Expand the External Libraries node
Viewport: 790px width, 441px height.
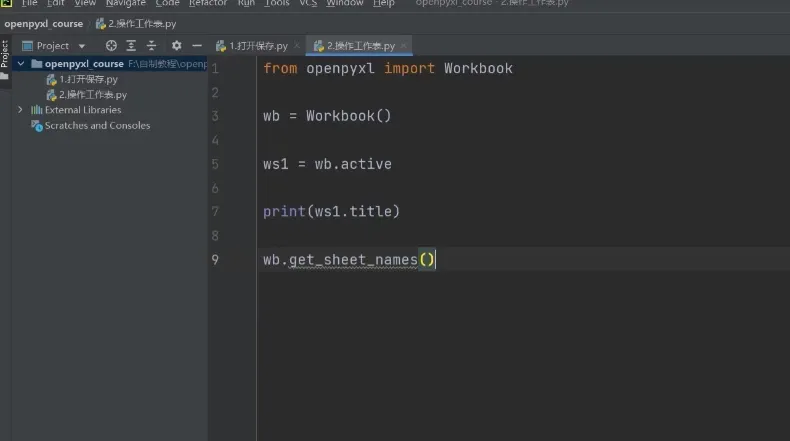[x=21, y=110]
